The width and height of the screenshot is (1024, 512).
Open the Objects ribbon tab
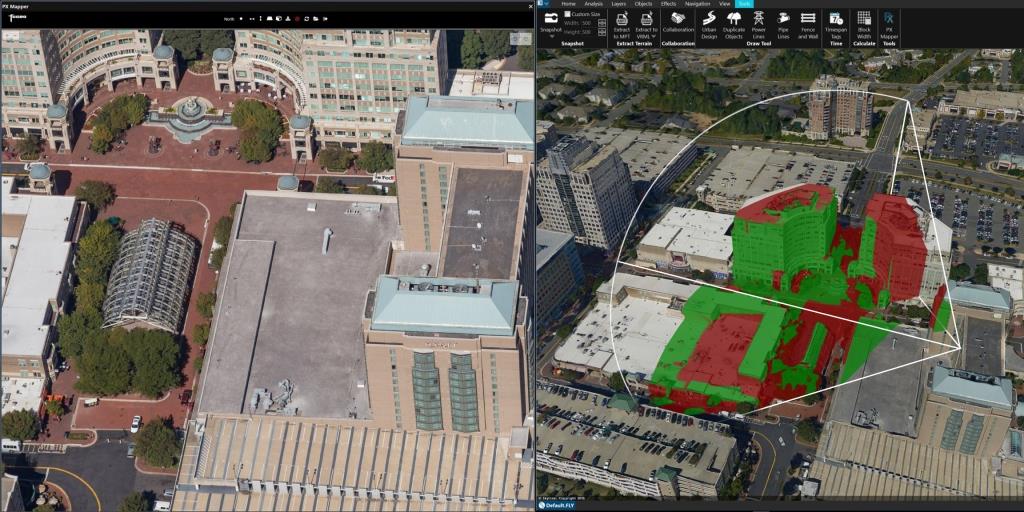[x=643, y=4]
